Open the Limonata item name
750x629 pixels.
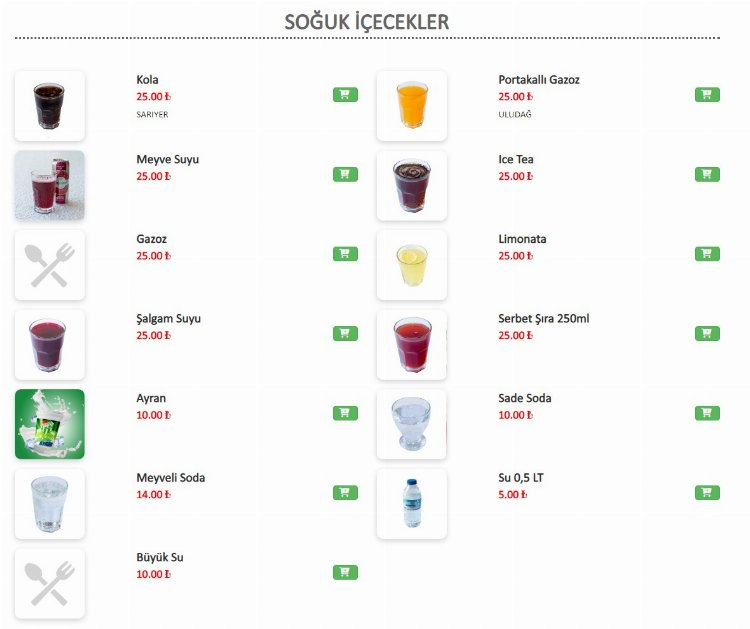pyautogui.click(x=522, y=239)
